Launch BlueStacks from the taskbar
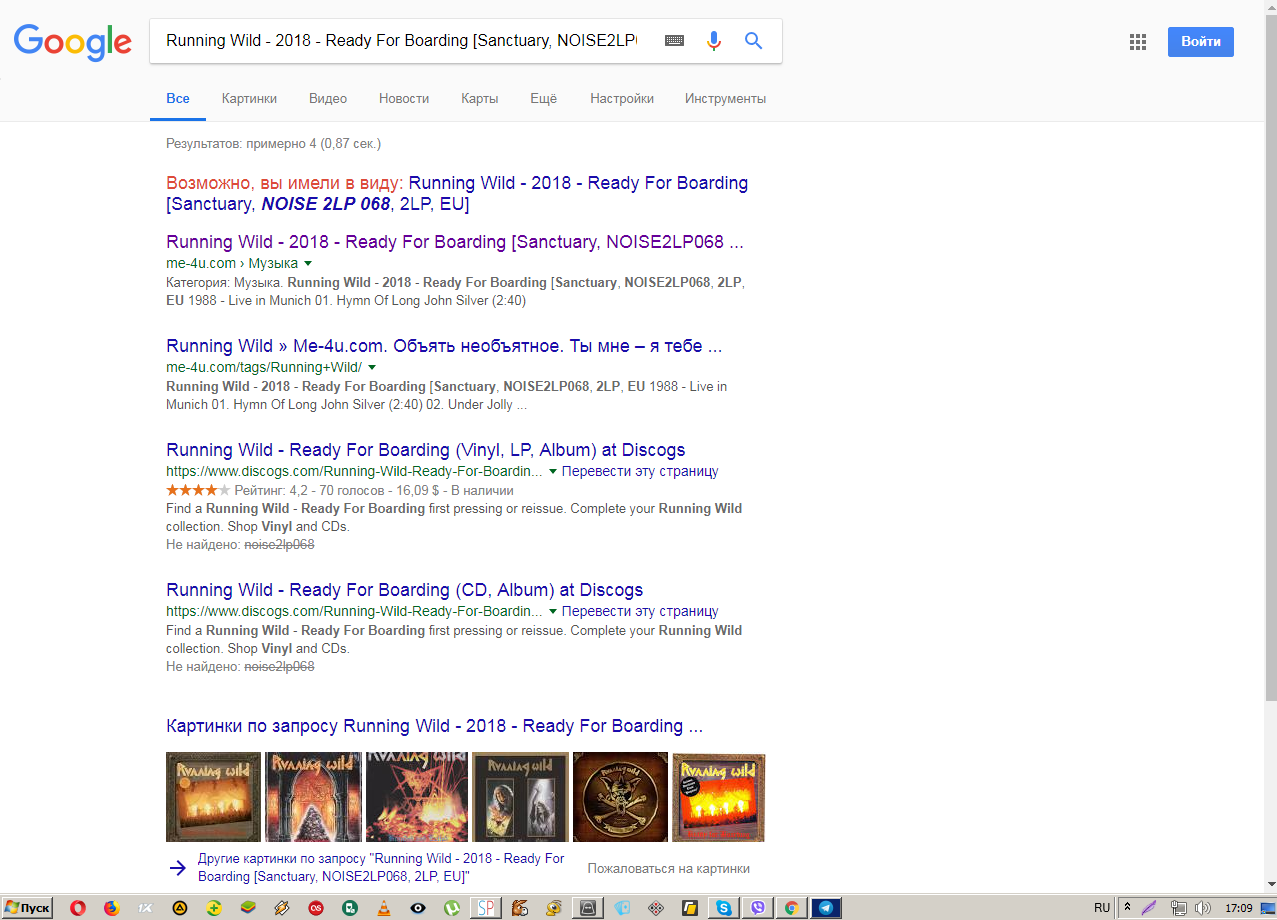 tap(247, 908)
